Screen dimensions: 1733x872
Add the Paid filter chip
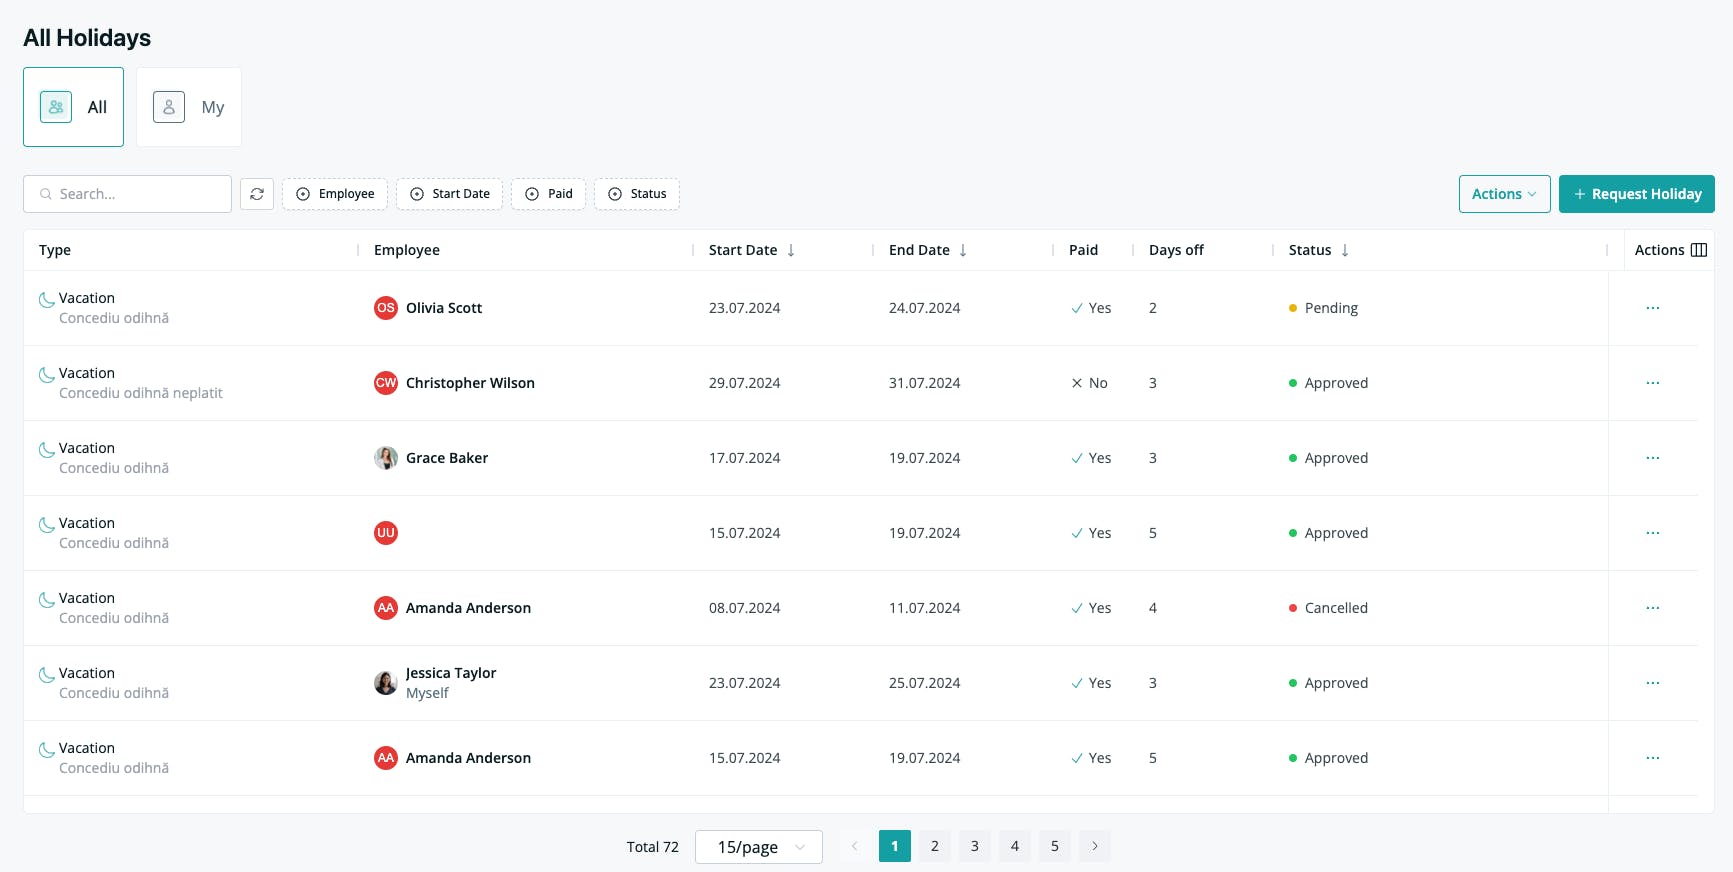[x=549, y=194]
